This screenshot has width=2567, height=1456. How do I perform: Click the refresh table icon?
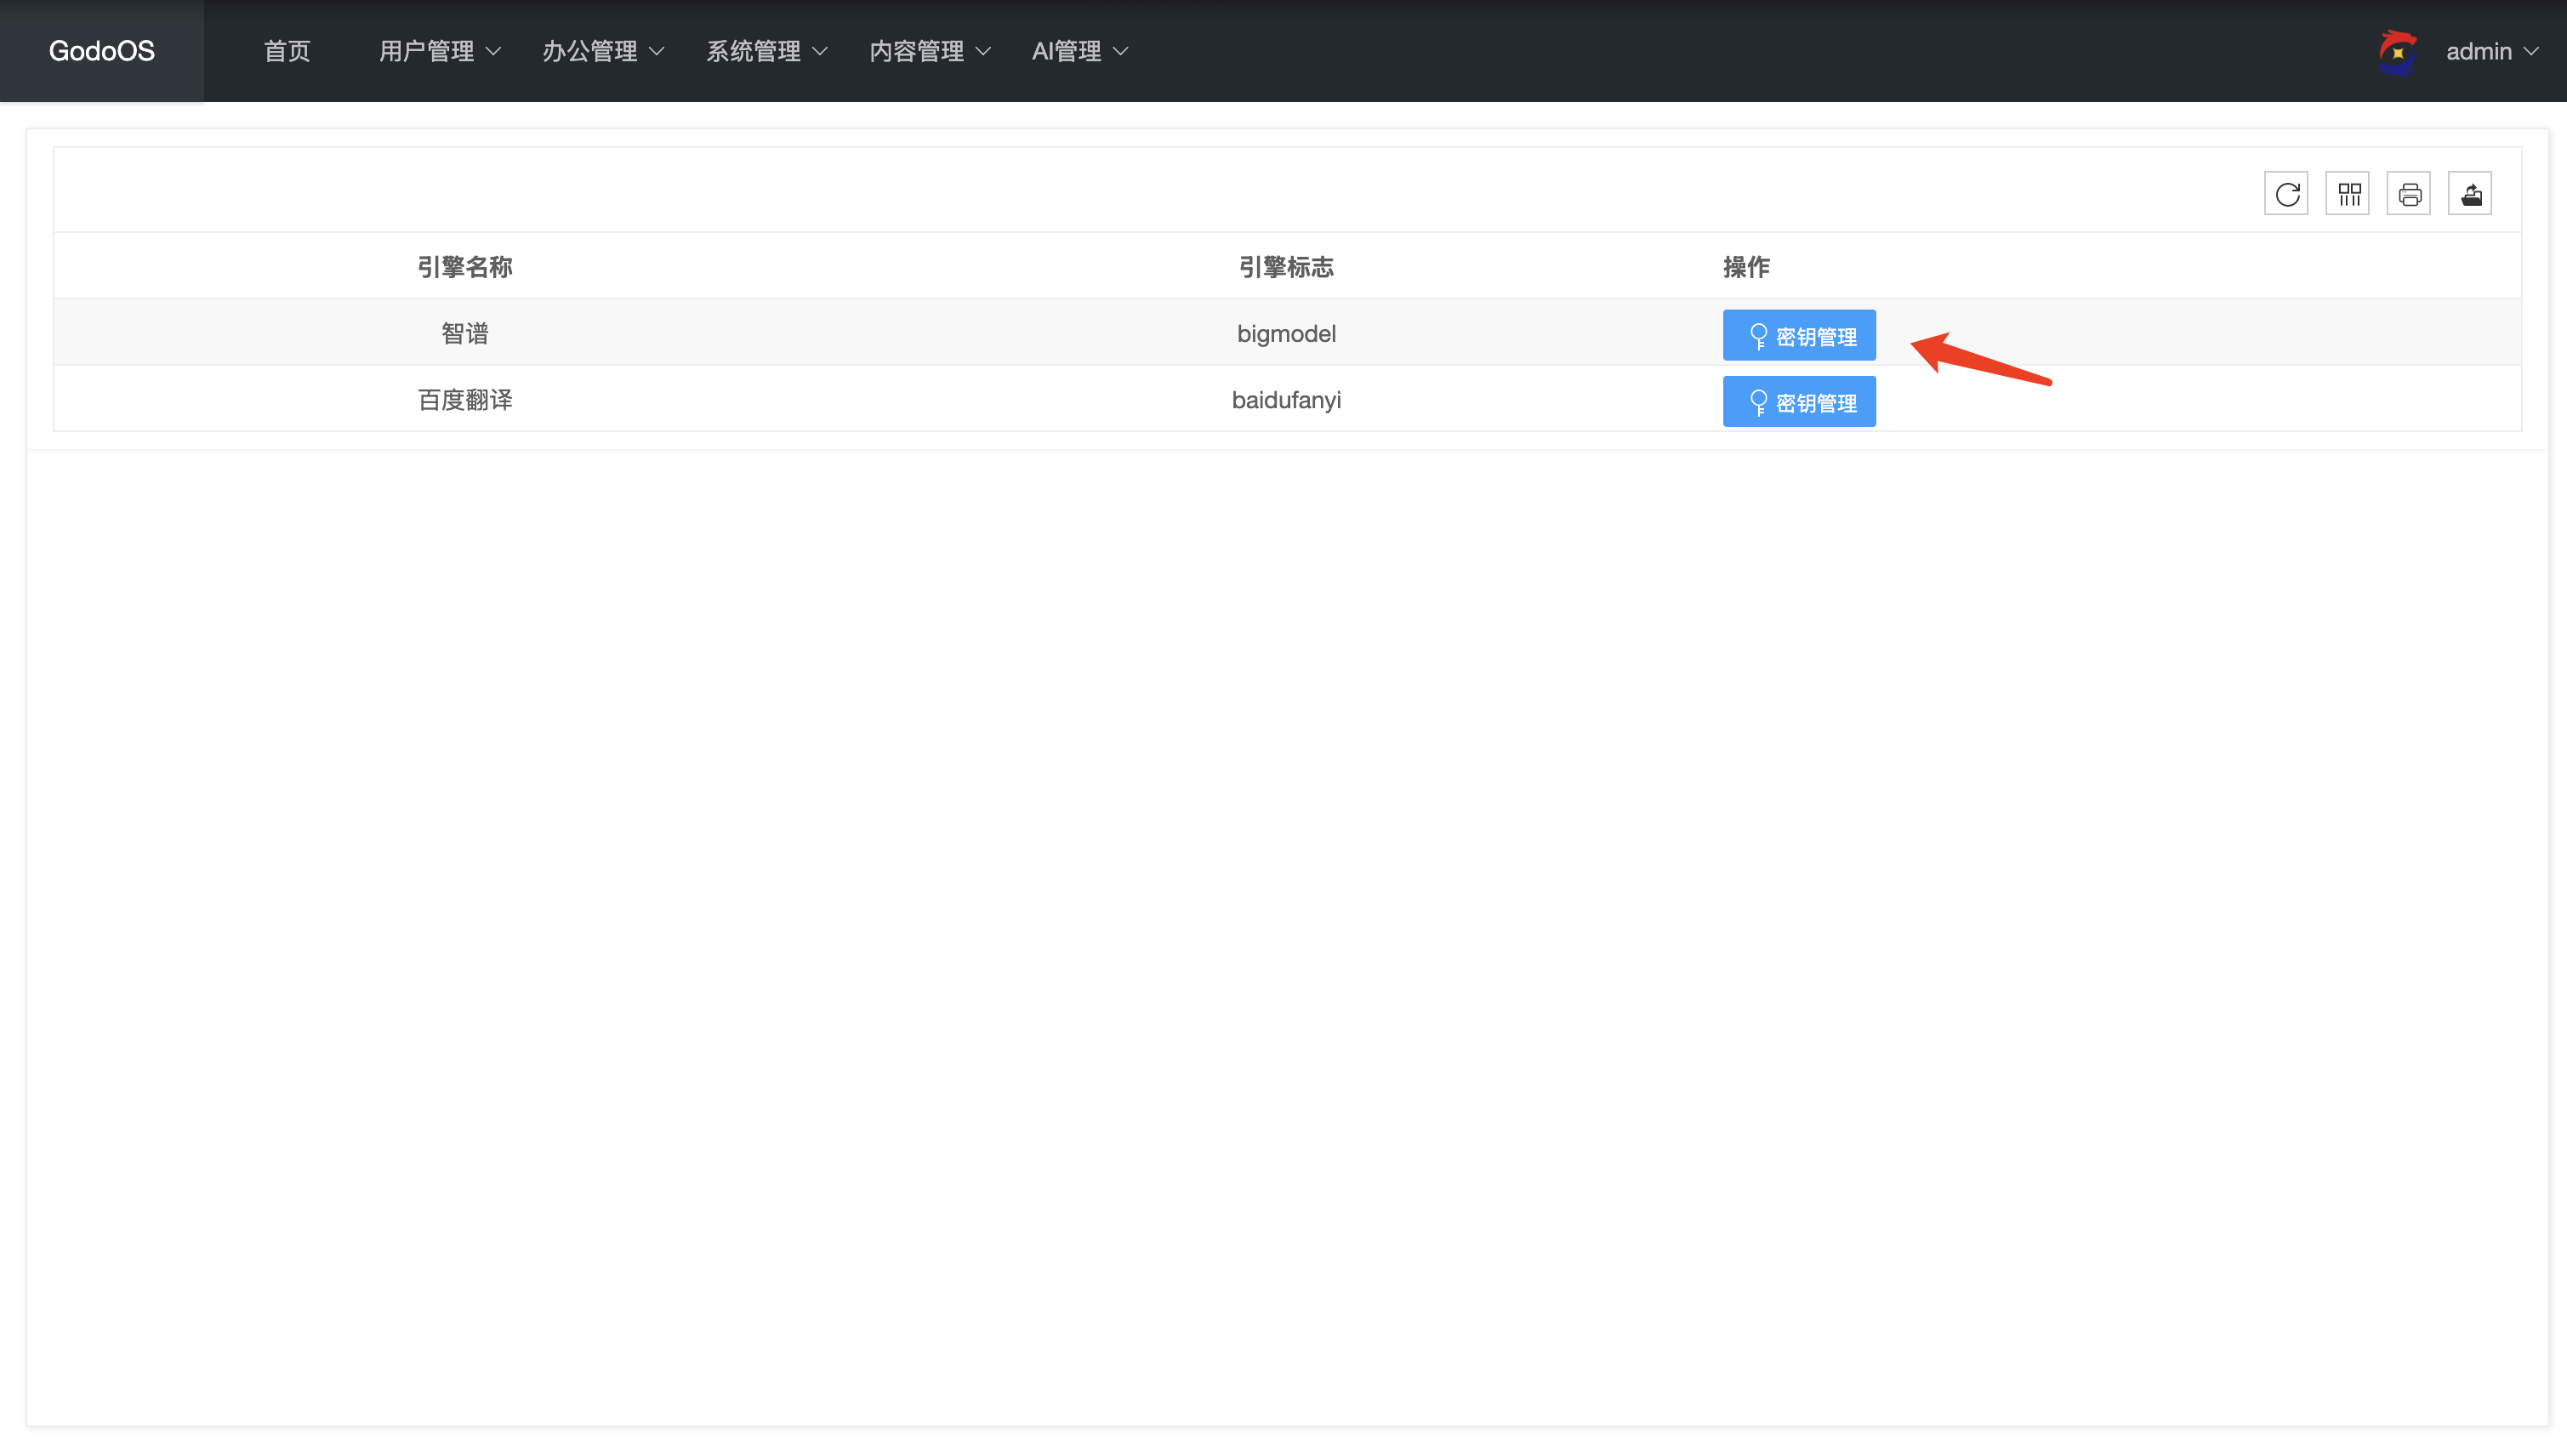pyautogui.click(x=2286, y=194)
